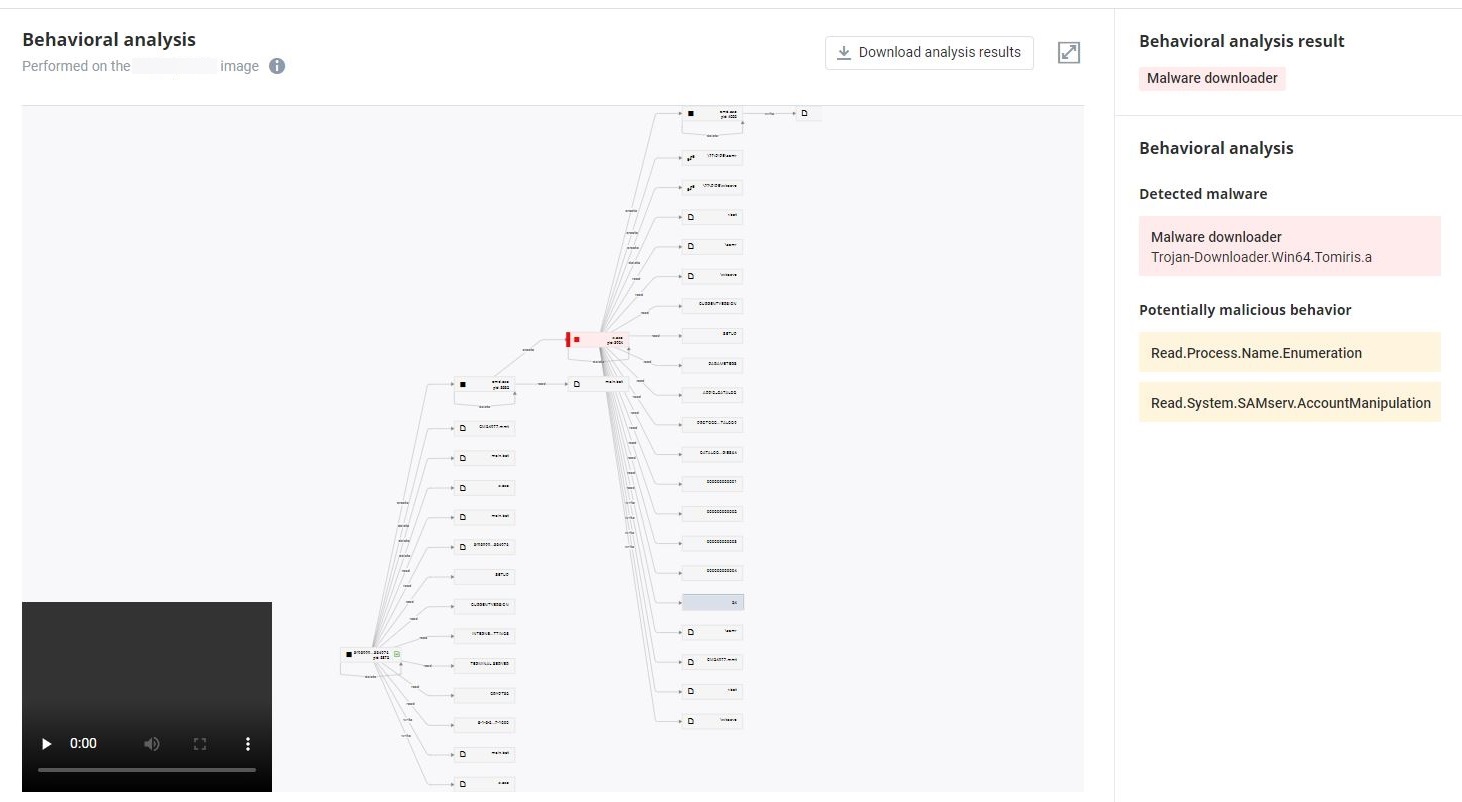The image size is (1462, 802).
Task: Play the video in the corner player
Action: 46,744
